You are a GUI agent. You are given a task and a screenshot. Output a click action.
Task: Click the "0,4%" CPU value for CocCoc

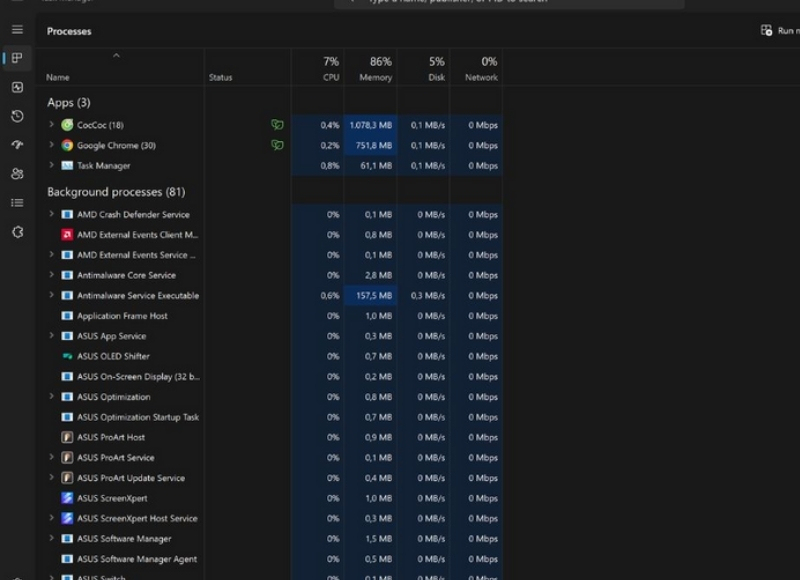(x=330, y=125)
